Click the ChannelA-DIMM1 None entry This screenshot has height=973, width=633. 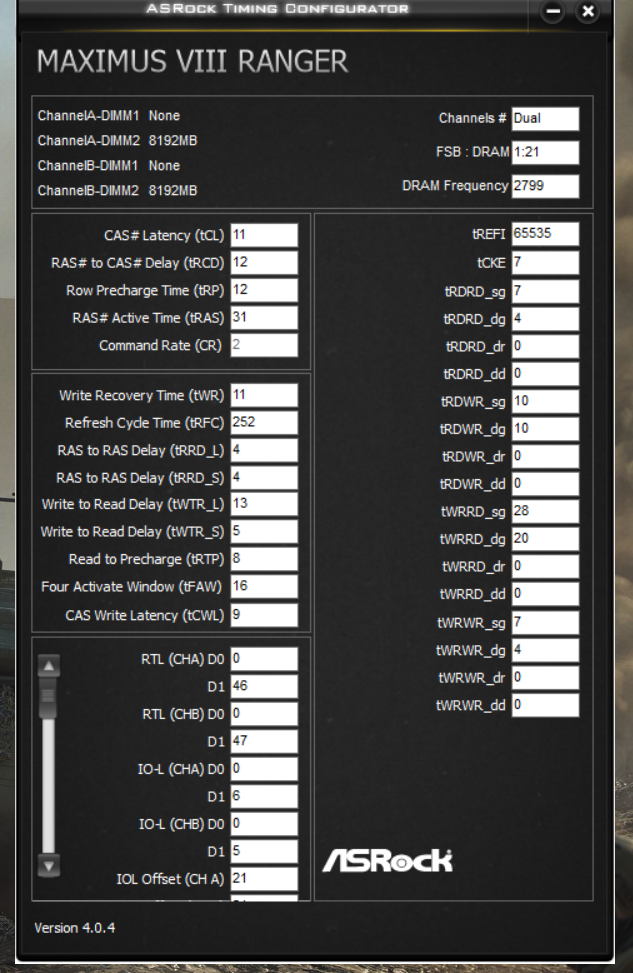pyautogui.click(x=109, y=115)
